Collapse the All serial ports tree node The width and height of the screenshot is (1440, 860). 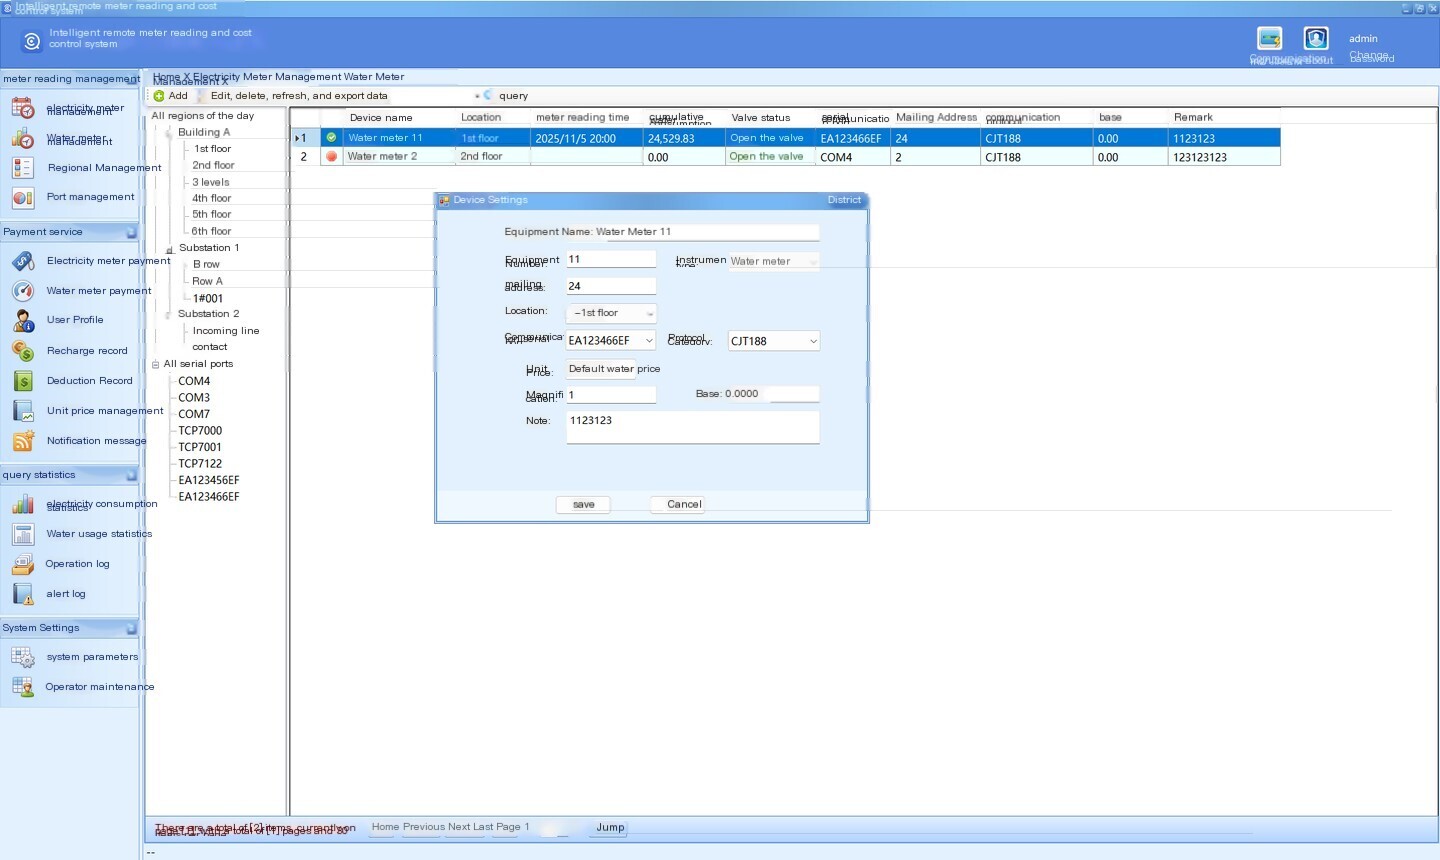pos(156,364)
